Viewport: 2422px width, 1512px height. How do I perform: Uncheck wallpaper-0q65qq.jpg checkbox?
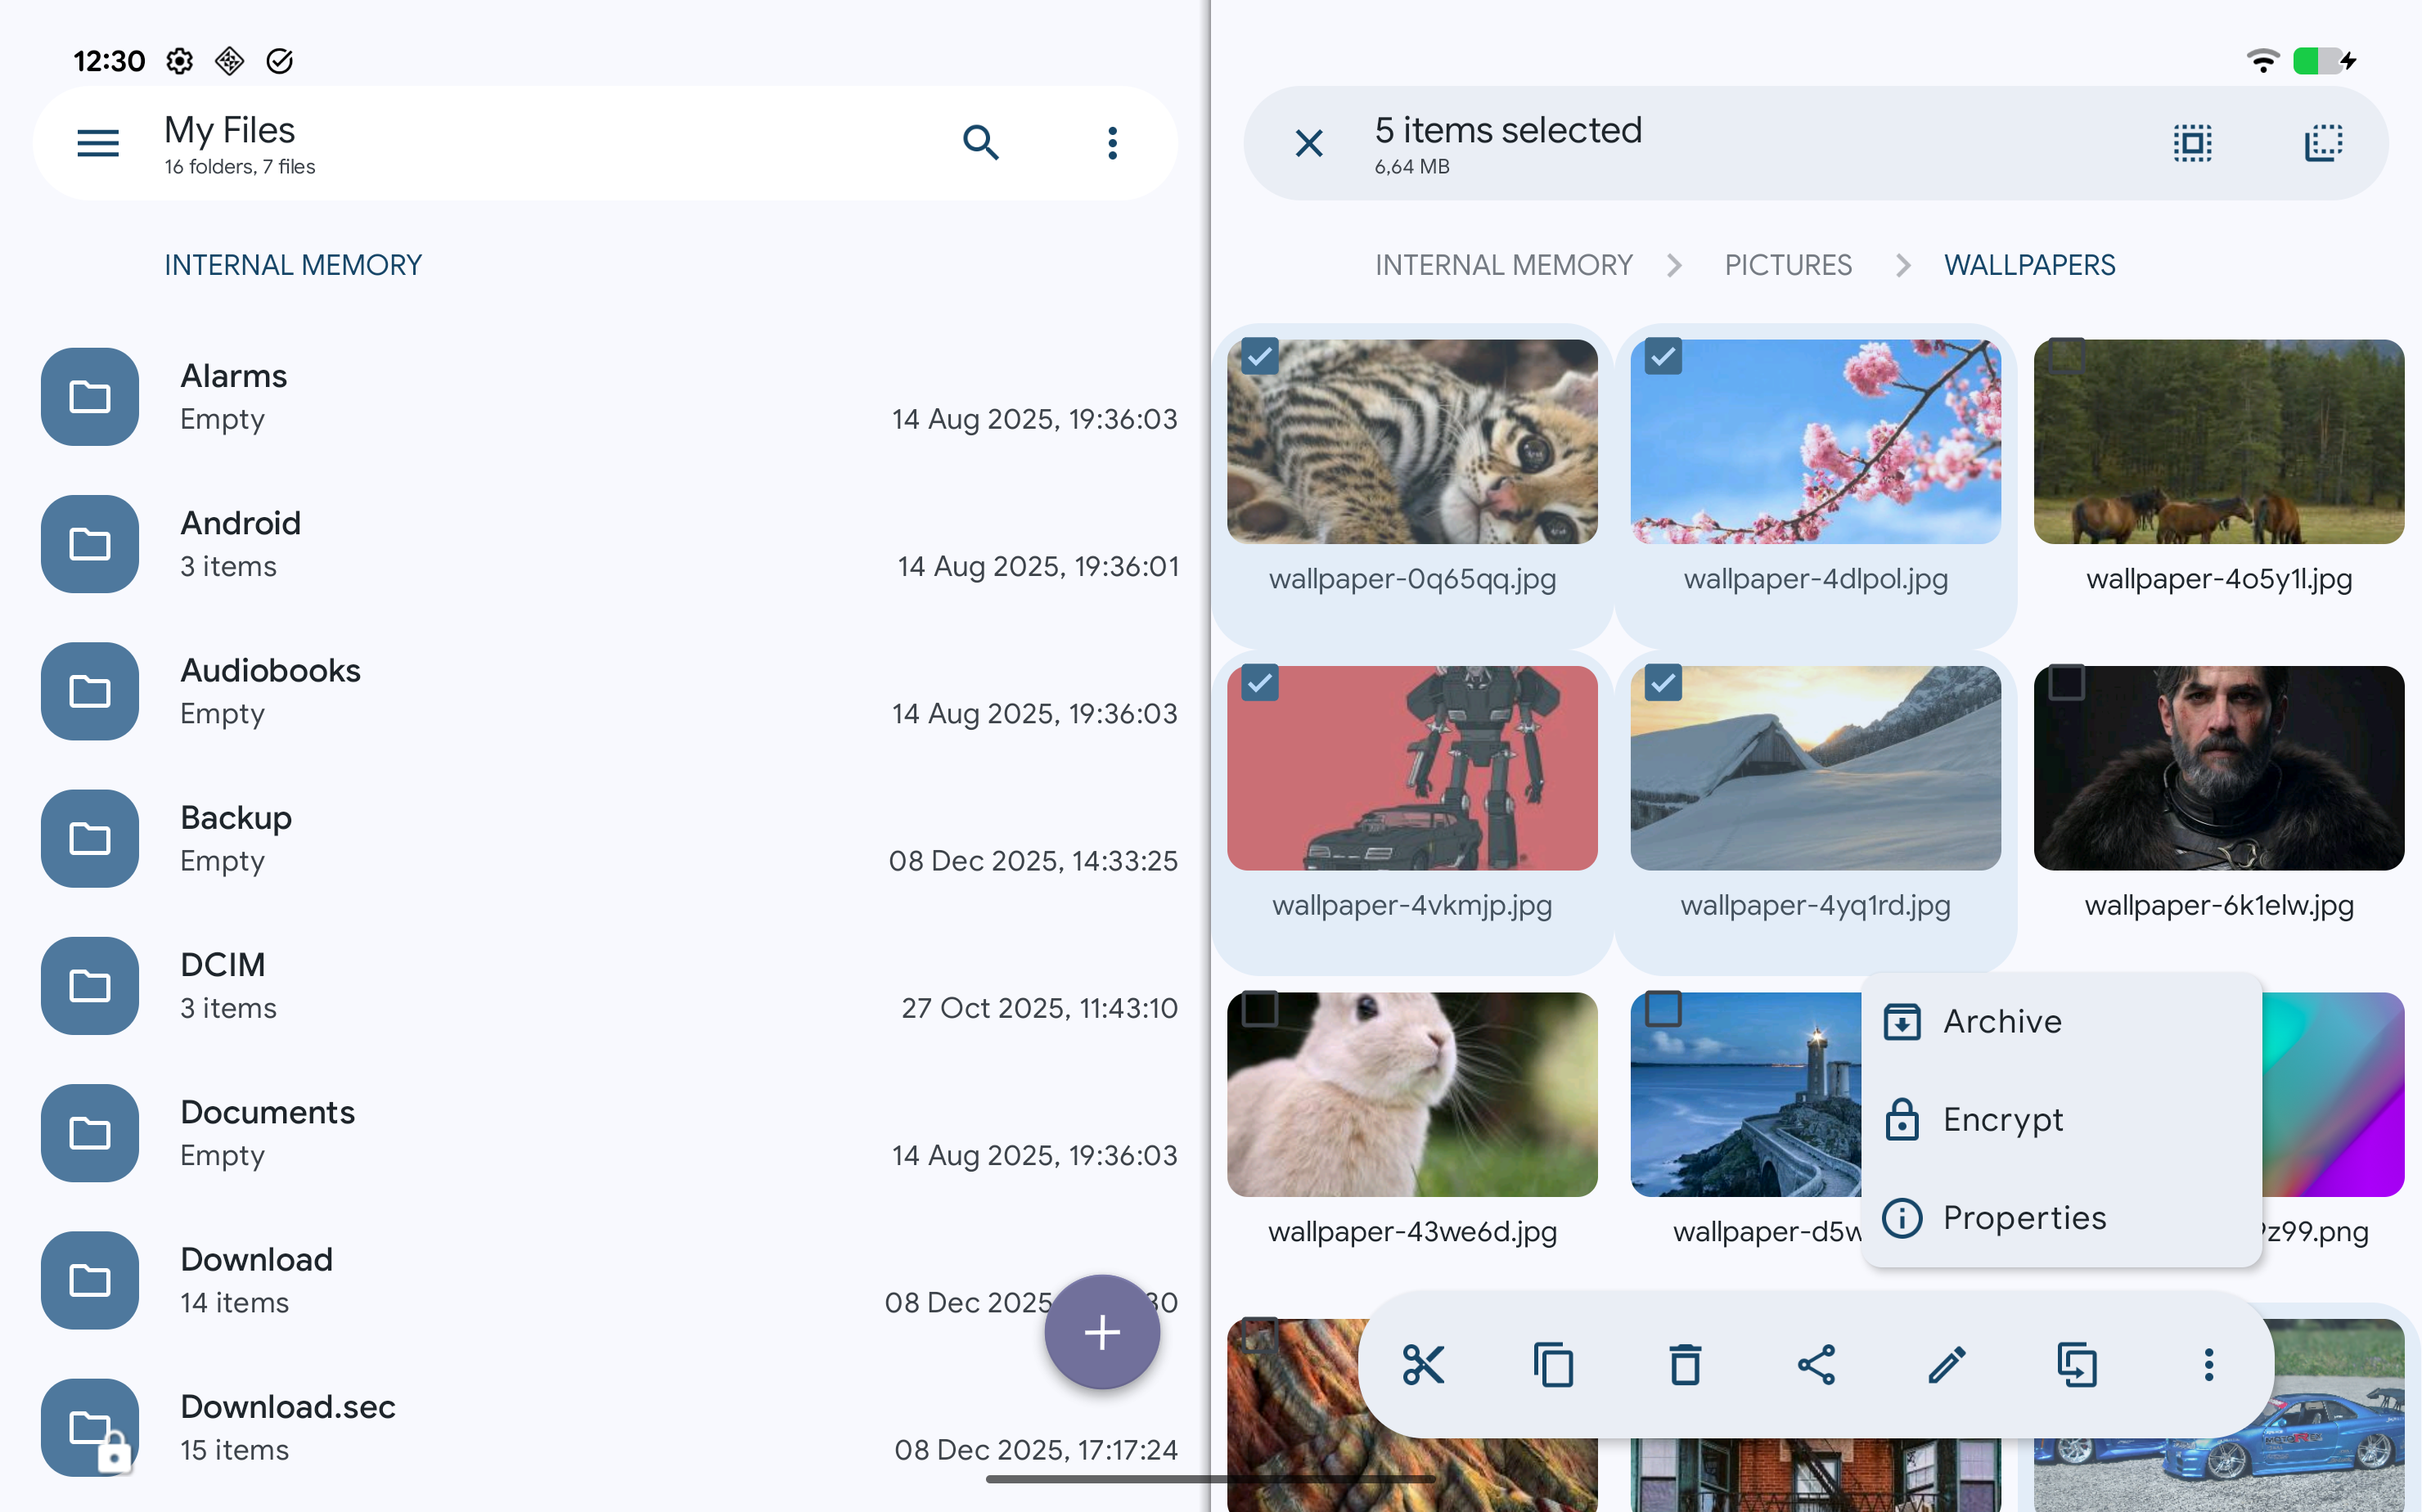1259,357
